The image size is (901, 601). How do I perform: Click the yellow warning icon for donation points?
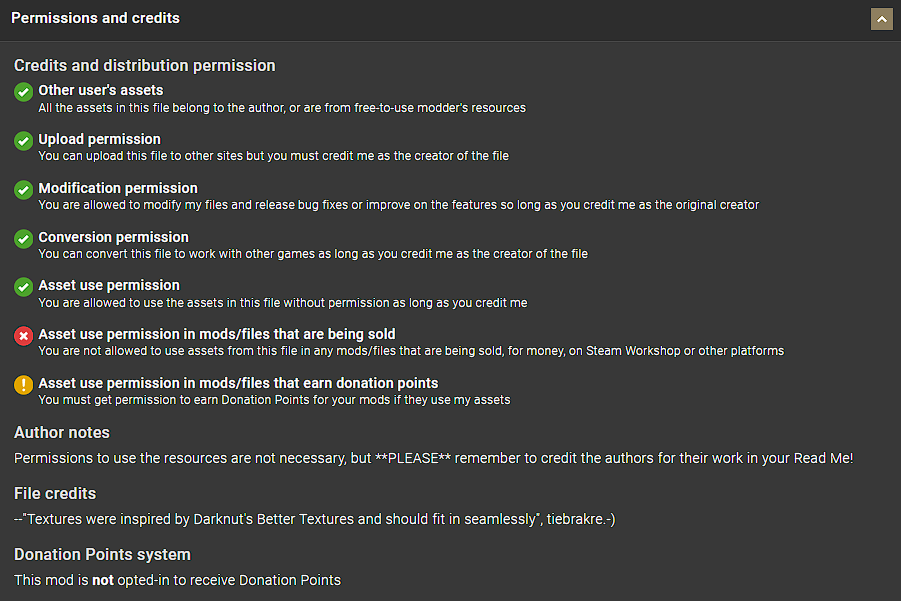tap(24, 385)
